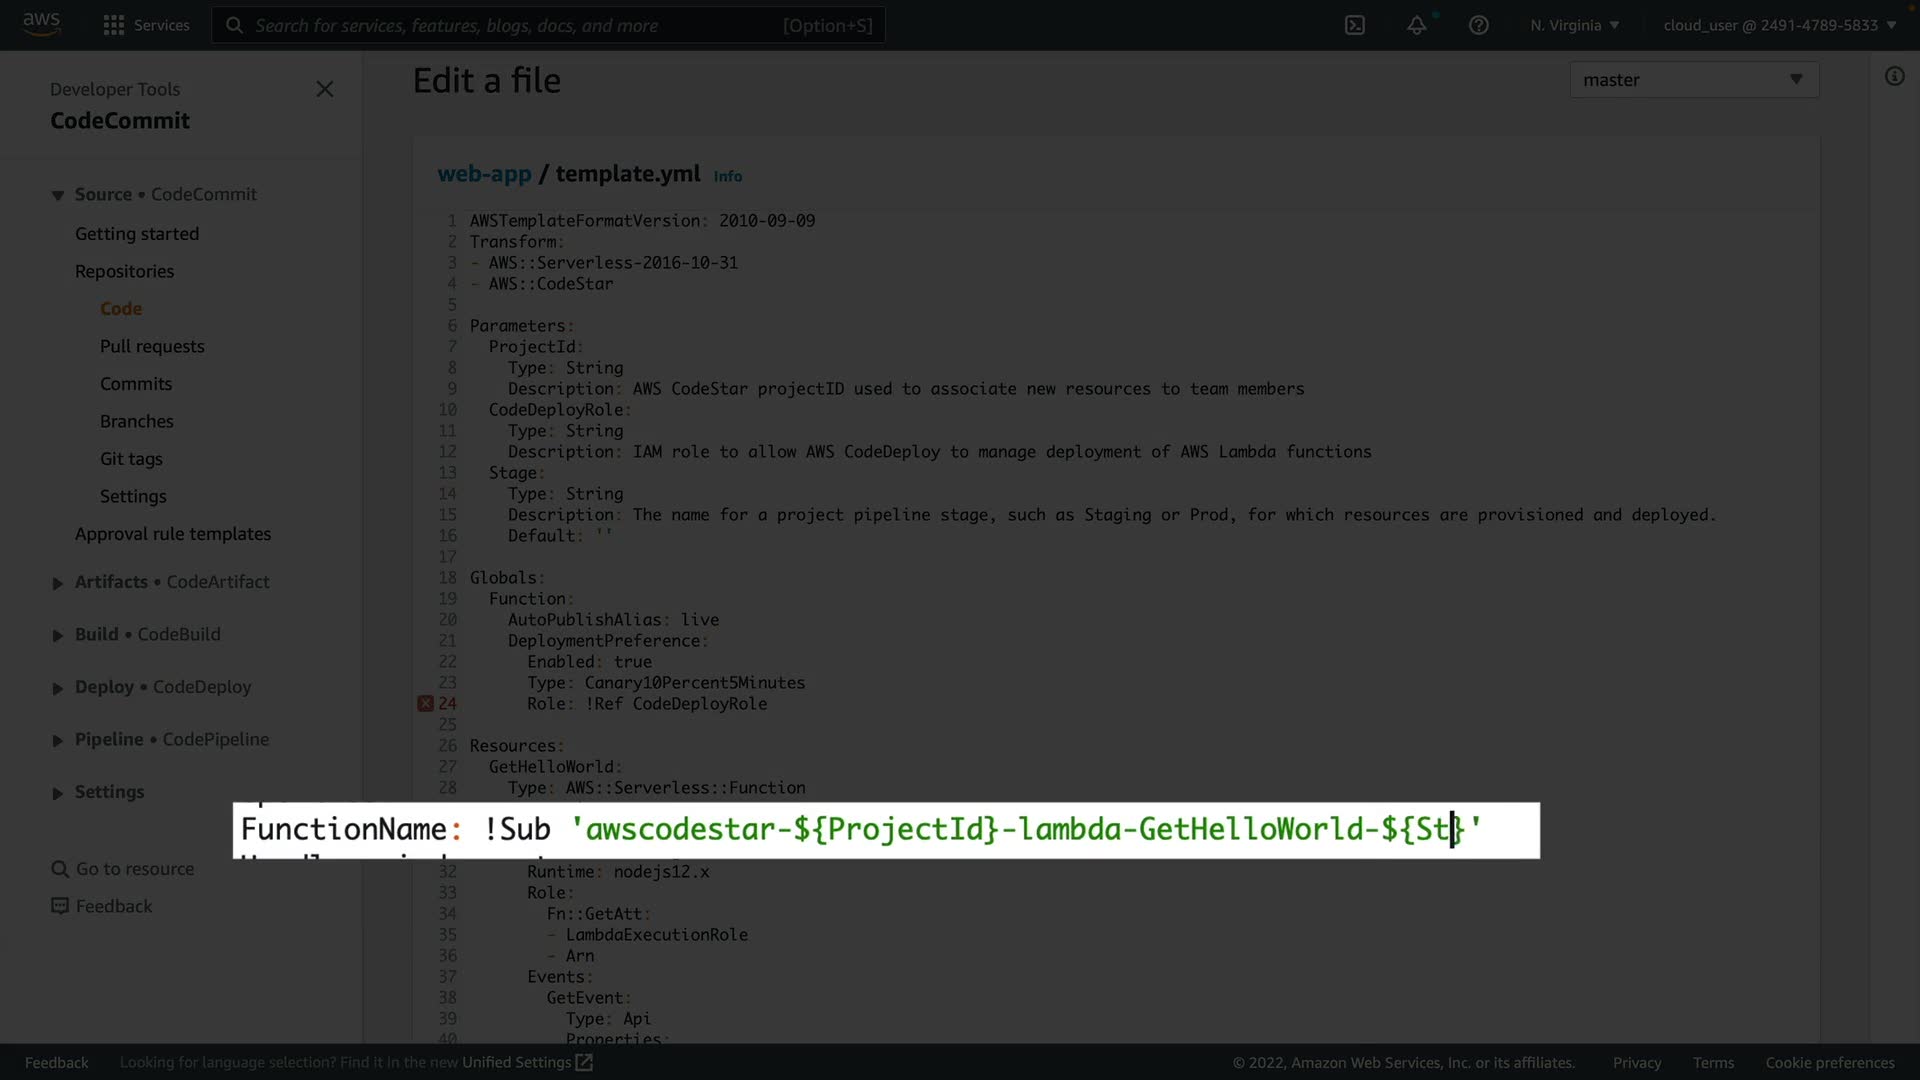
Task: Click the AWS services search field
Action: pos(548,25)
